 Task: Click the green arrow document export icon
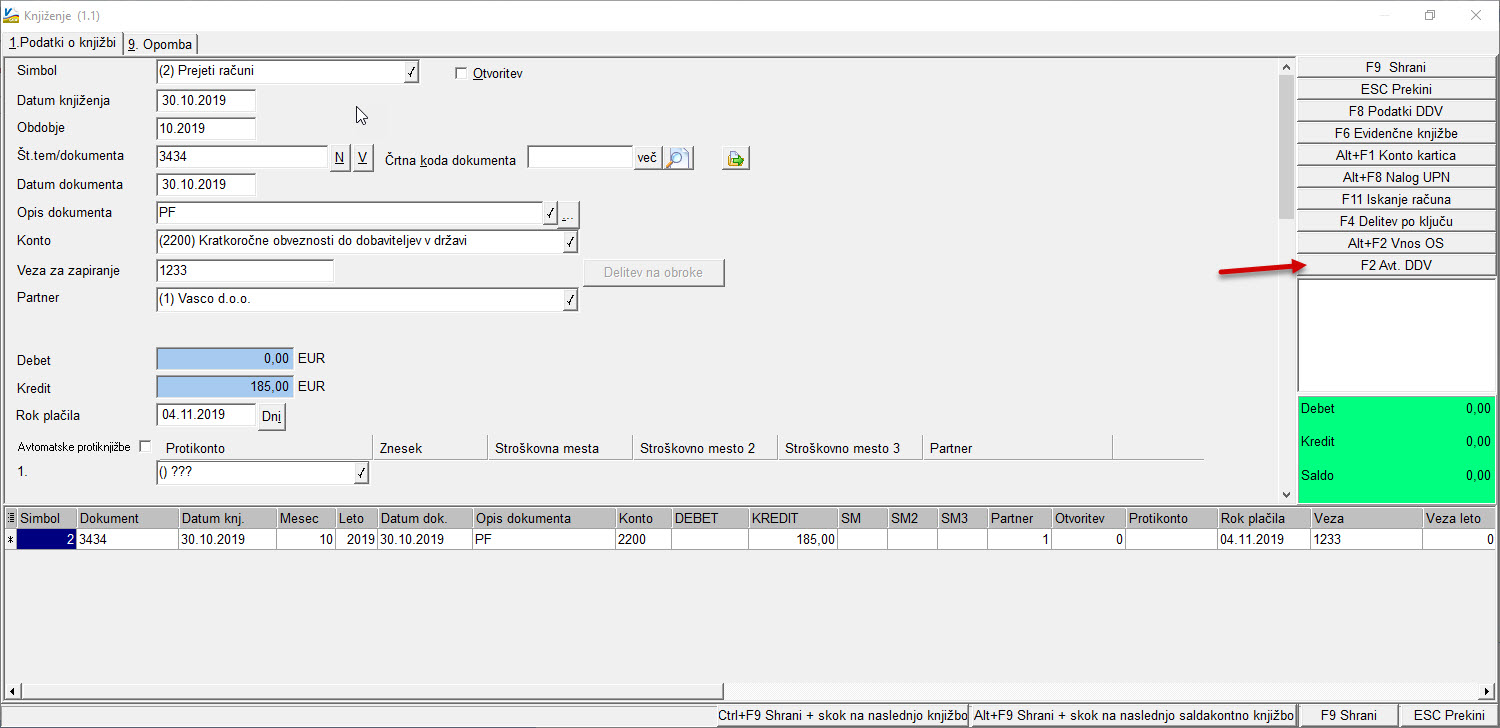pos(736,158)
